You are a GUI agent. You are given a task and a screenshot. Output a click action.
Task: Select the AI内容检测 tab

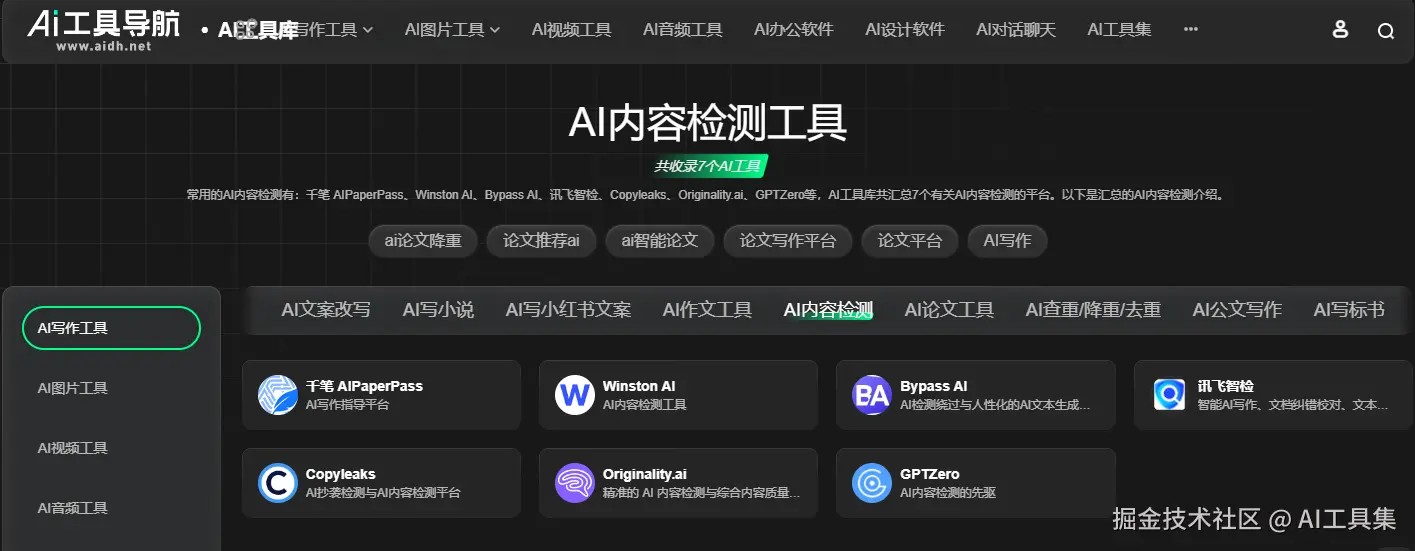tap(828, 310)
